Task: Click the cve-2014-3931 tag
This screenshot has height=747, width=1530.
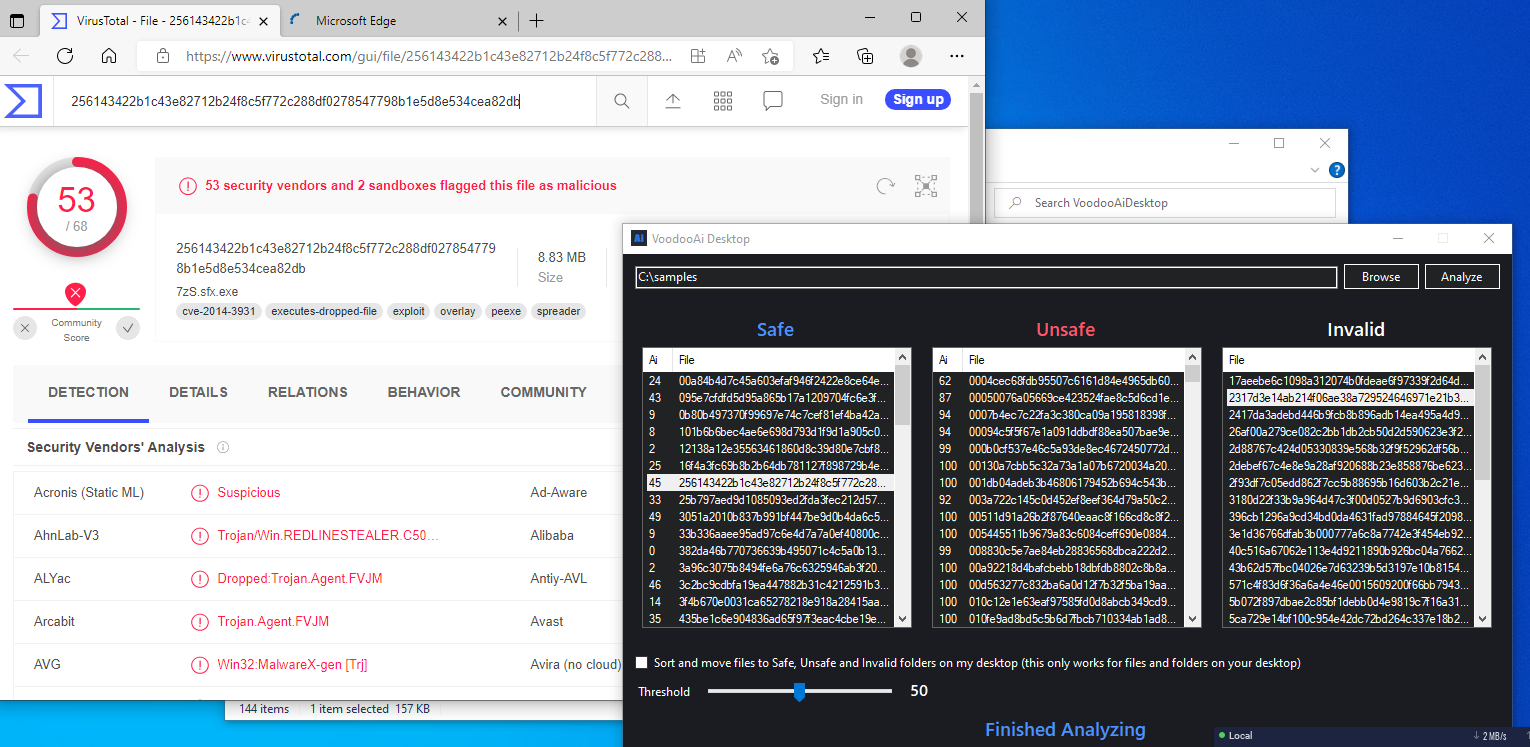Action: tap(220, 311)
